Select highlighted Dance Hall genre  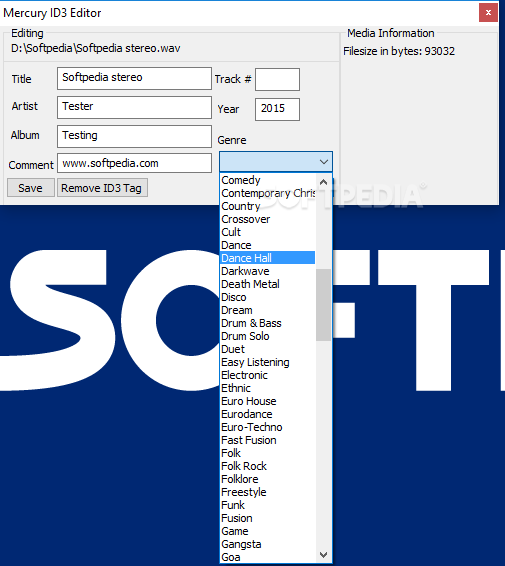(268, 258)
